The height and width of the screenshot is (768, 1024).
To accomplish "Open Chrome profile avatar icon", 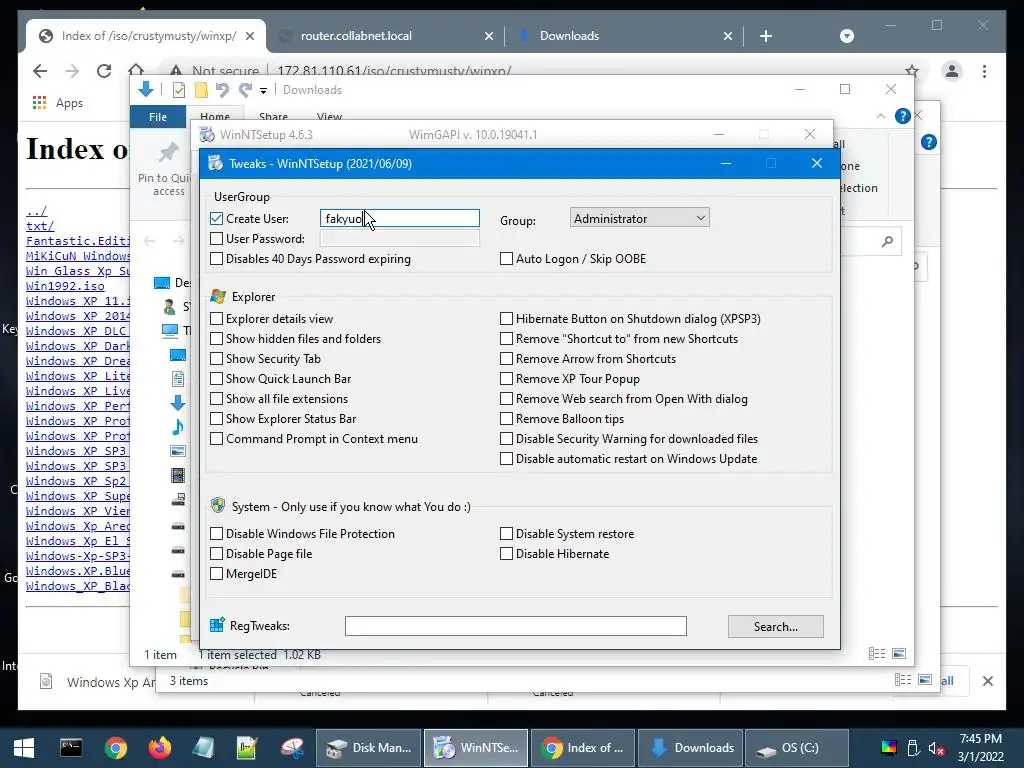I will click(952, 71).
